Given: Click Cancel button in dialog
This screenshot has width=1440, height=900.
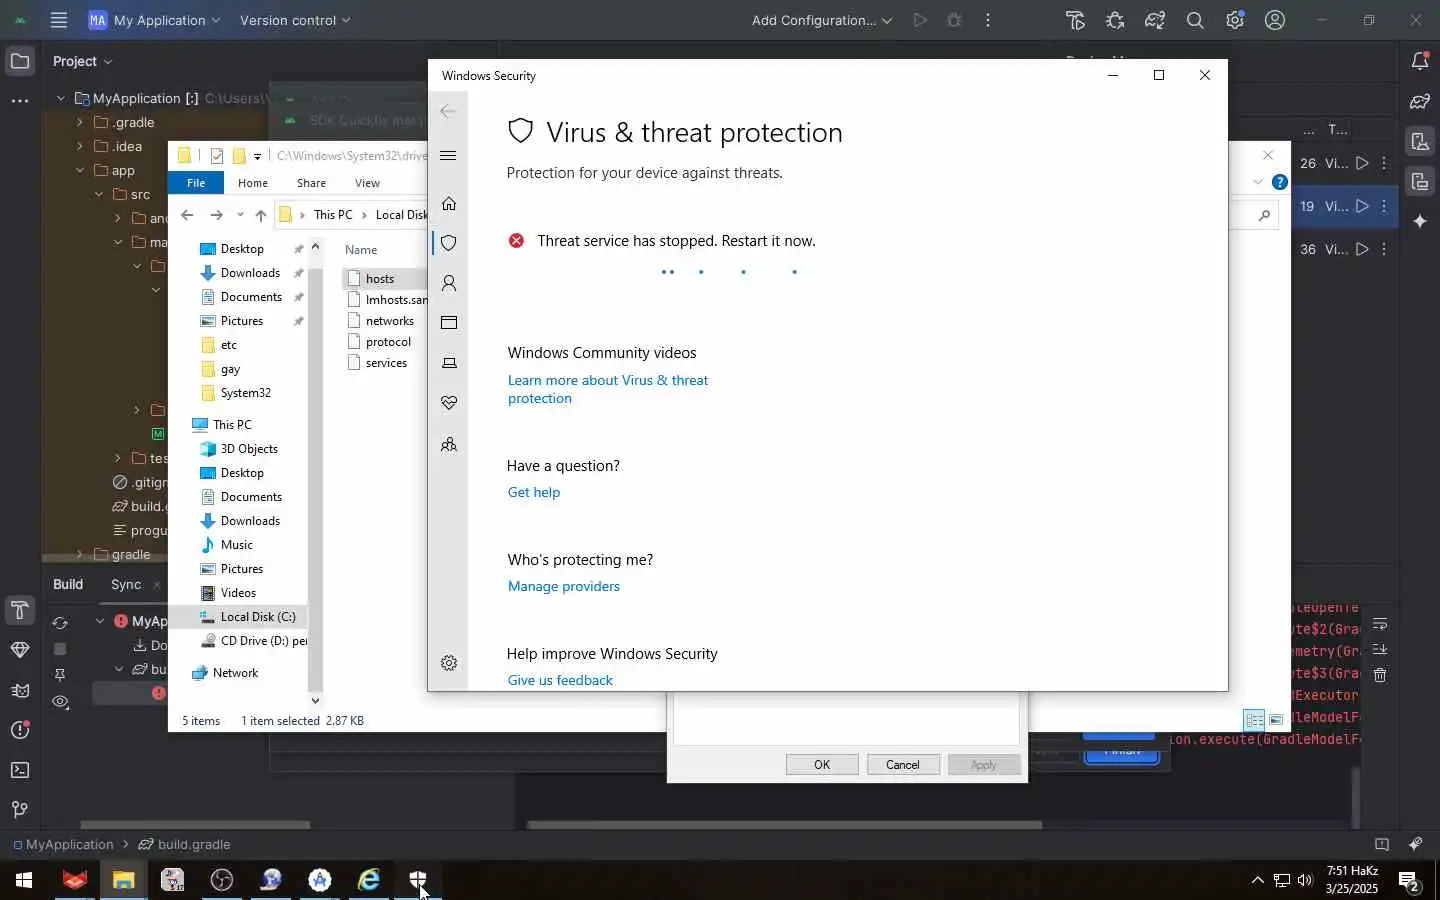Looking at the screenshot, I should coord(903,764).
